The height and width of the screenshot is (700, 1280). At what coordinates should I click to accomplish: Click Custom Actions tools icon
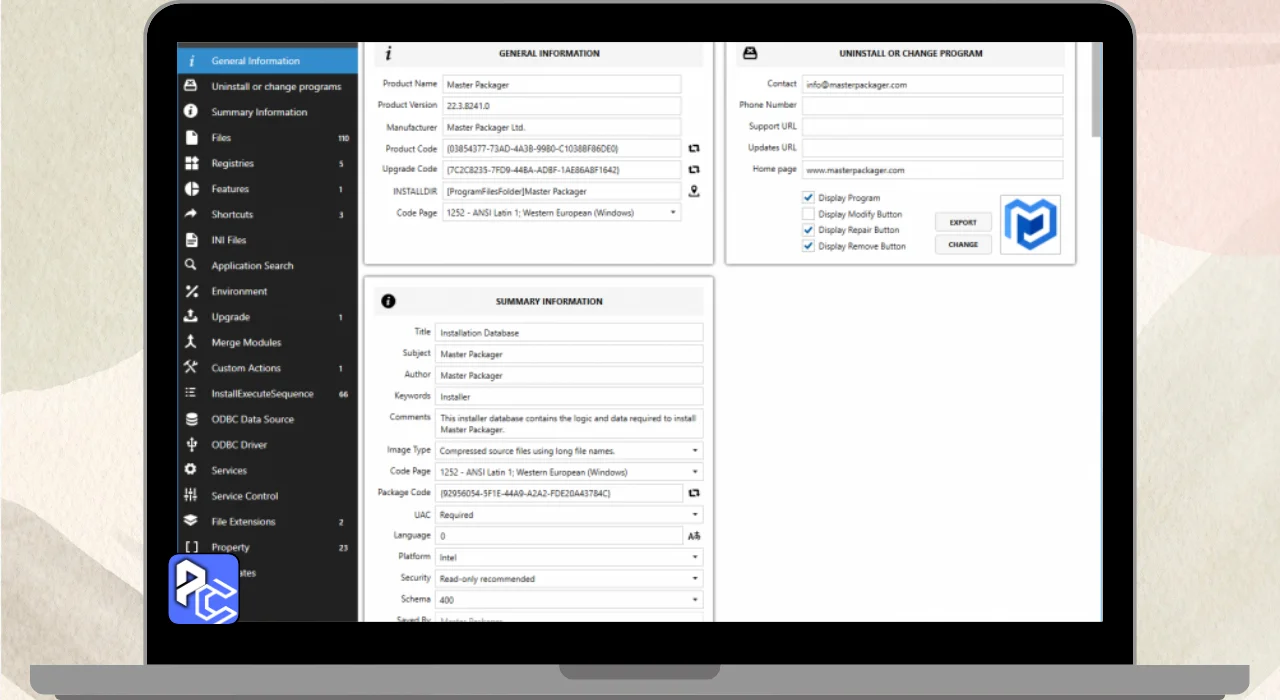(191, 367)
